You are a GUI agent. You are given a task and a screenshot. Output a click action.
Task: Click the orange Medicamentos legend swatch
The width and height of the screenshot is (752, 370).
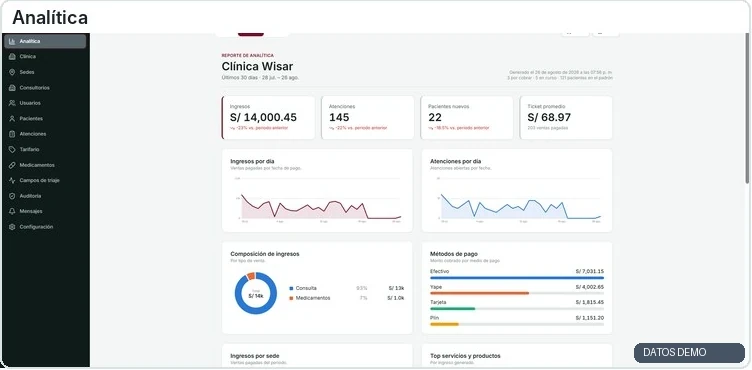(291, 298)
